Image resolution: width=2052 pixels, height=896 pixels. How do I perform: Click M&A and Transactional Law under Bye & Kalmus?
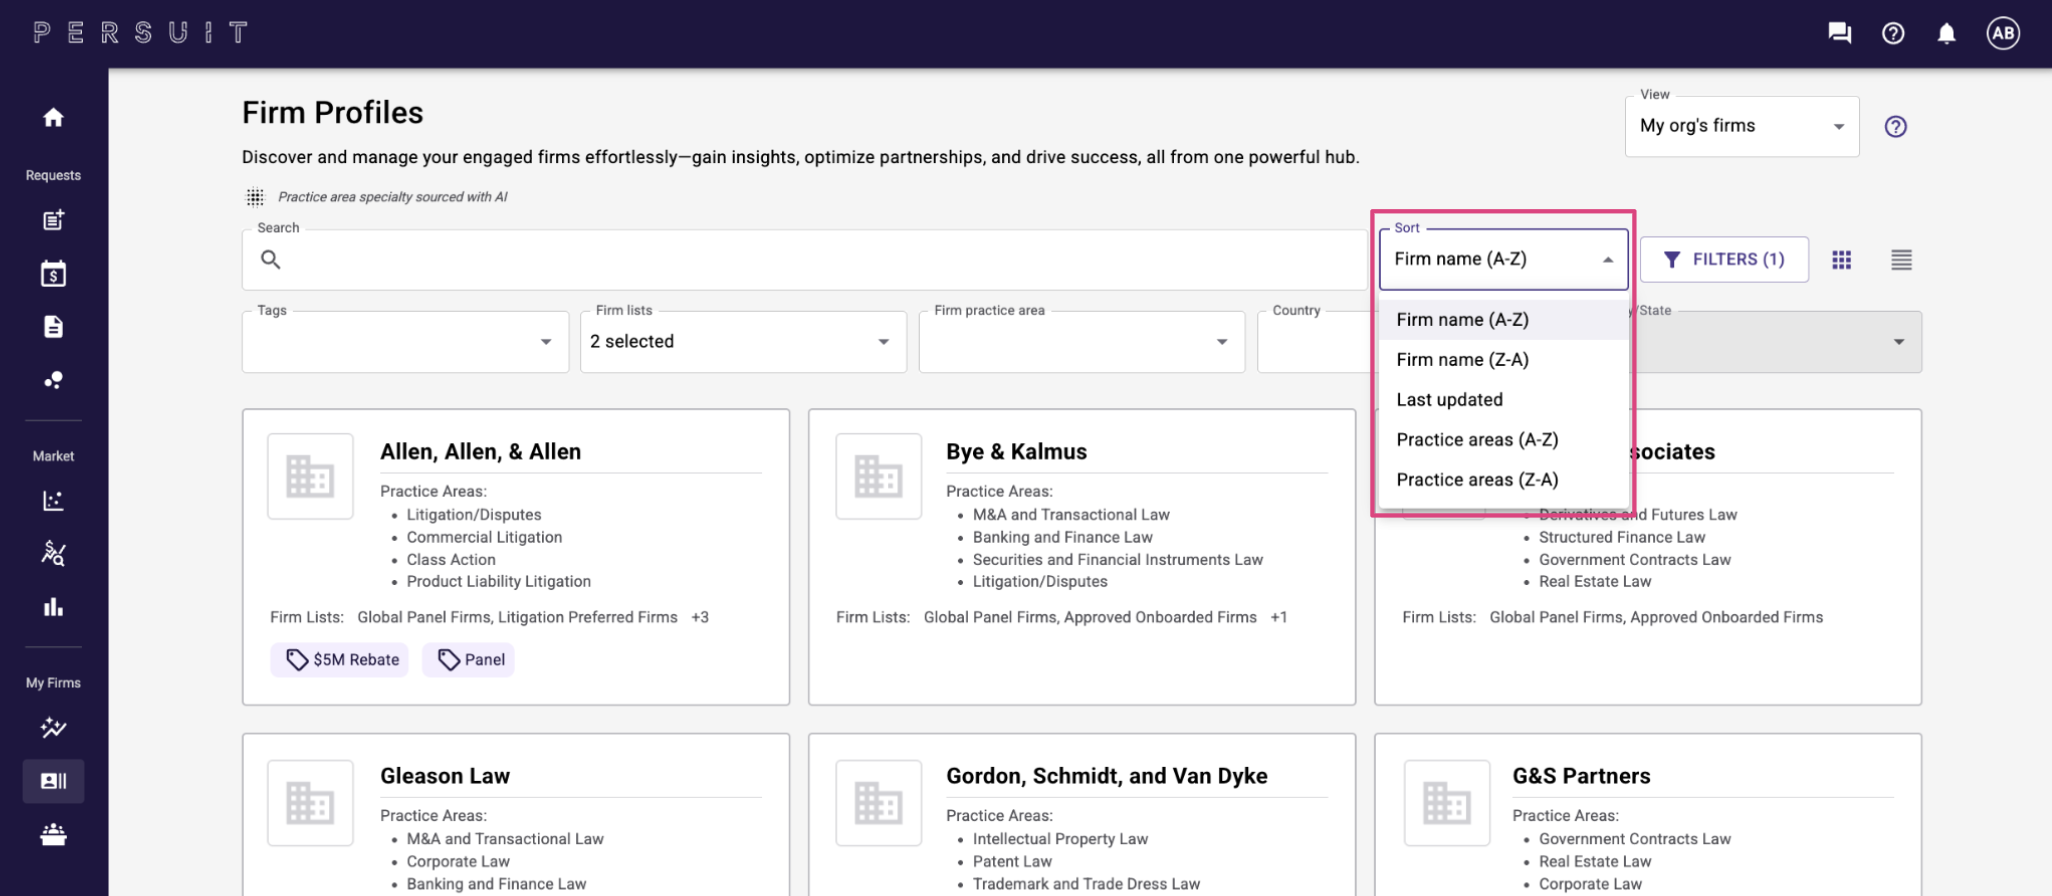(x=1071, y=515)
